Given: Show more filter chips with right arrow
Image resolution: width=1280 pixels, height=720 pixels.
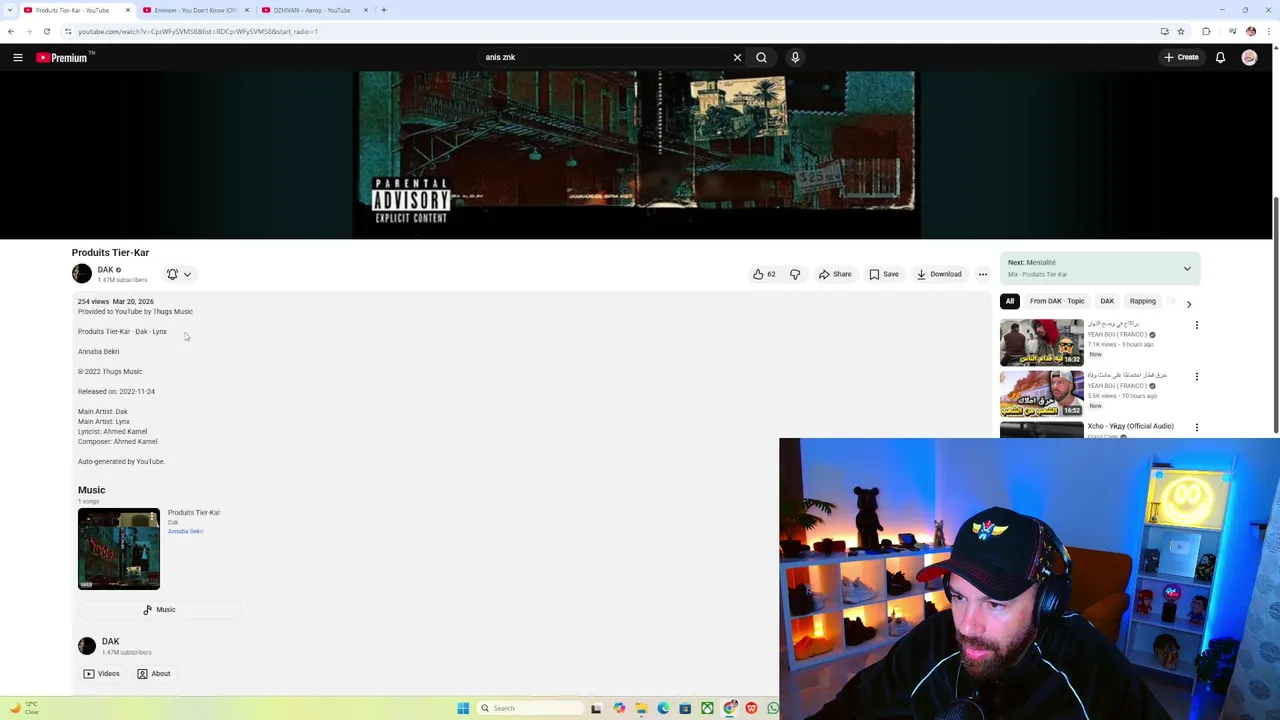Looking at the screenshot, I should 1189,303.
